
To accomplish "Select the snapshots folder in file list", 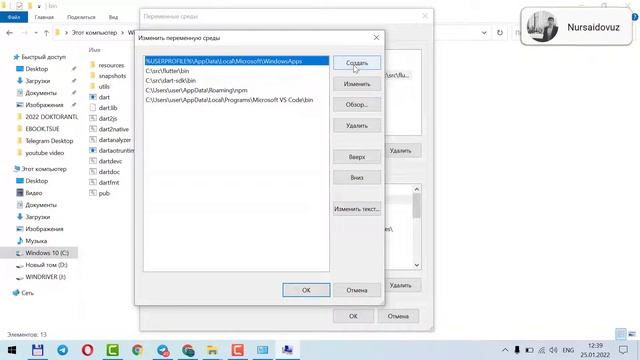I will pyautogui.click(x=112, y=76).
